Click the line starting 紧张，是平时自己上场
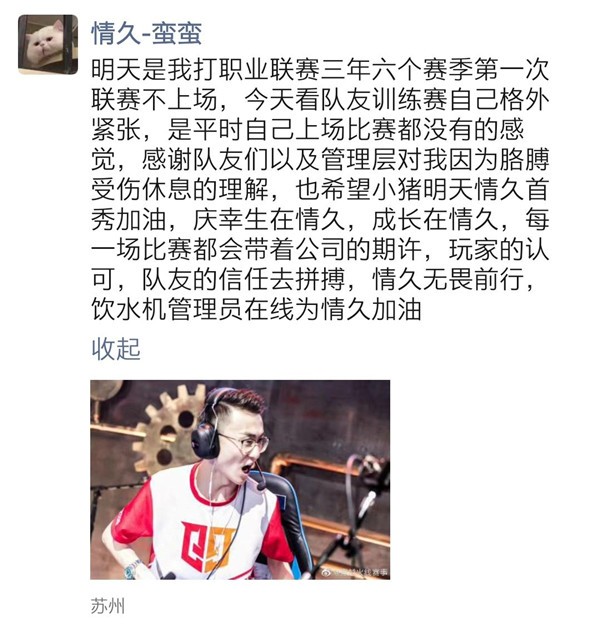 coord(307,129)
